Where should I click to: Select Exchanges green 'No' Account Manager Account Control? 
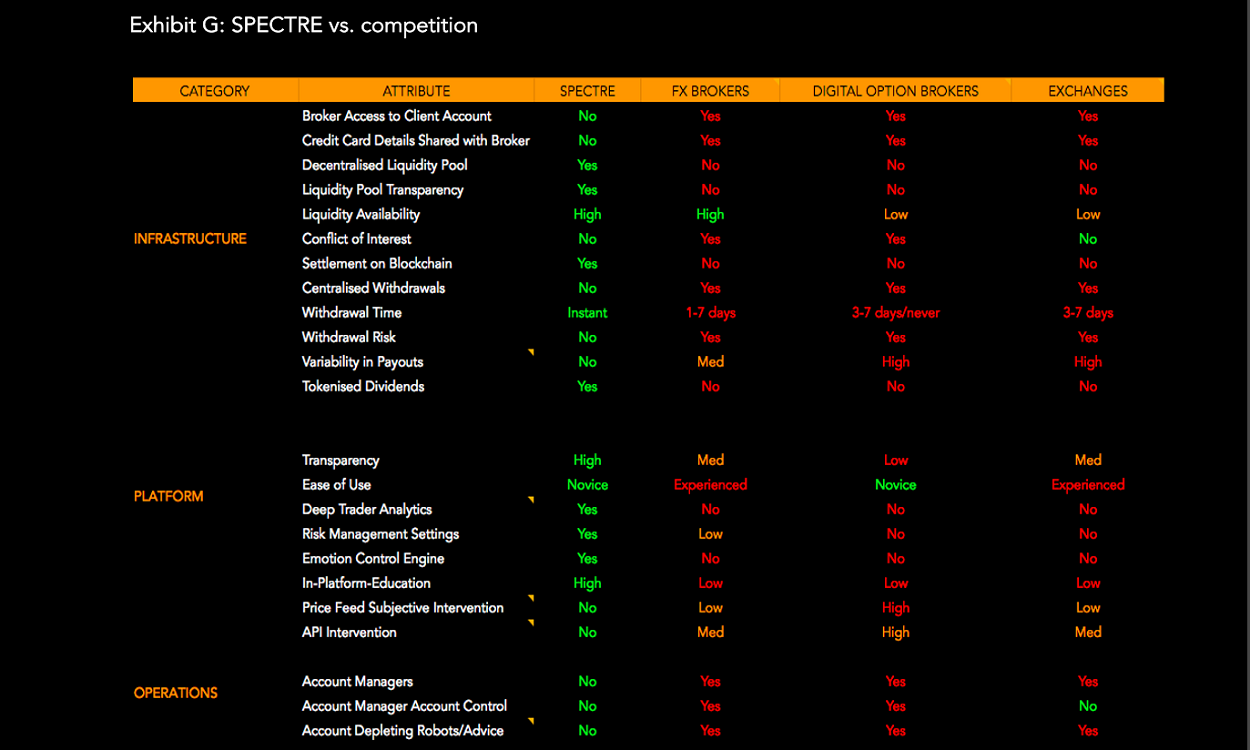click(1088, 706)
